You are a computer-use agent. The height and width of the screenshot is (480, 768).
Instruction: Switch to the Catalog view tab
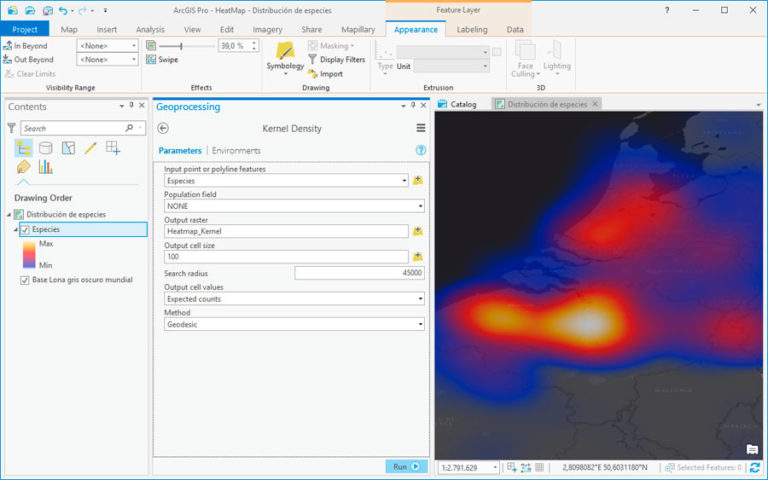click(x=457, y=104)
